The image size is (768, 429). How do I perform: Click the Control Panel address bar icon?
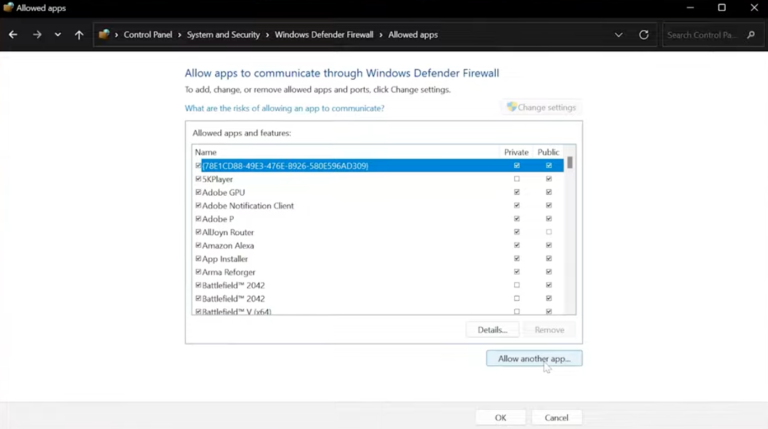tap(104, 35)
